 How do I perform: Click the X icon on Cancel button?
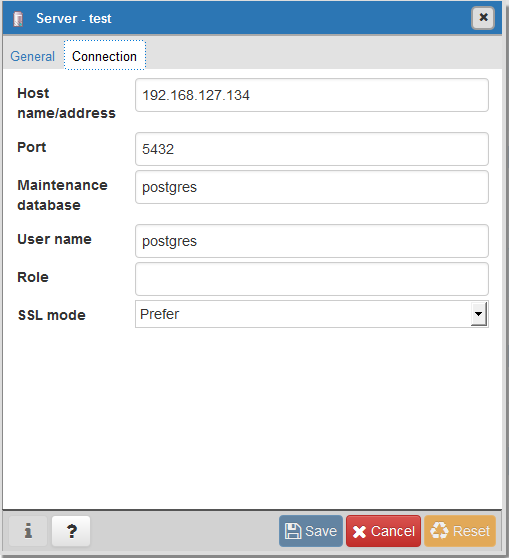360,532
